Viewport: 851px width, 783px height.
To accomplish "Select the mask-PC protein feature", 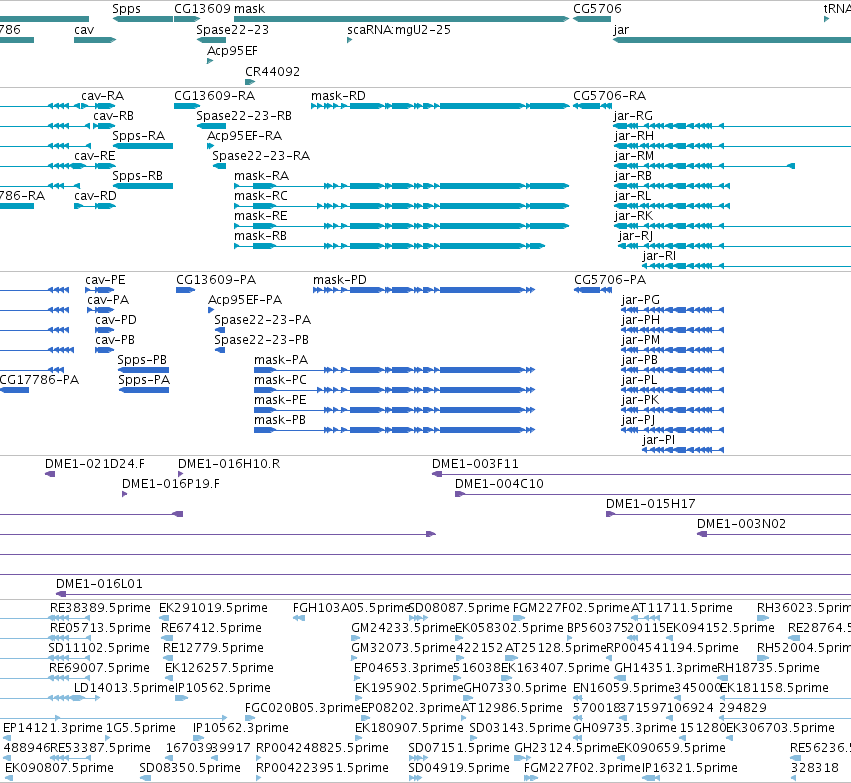I will pos(395,390).
